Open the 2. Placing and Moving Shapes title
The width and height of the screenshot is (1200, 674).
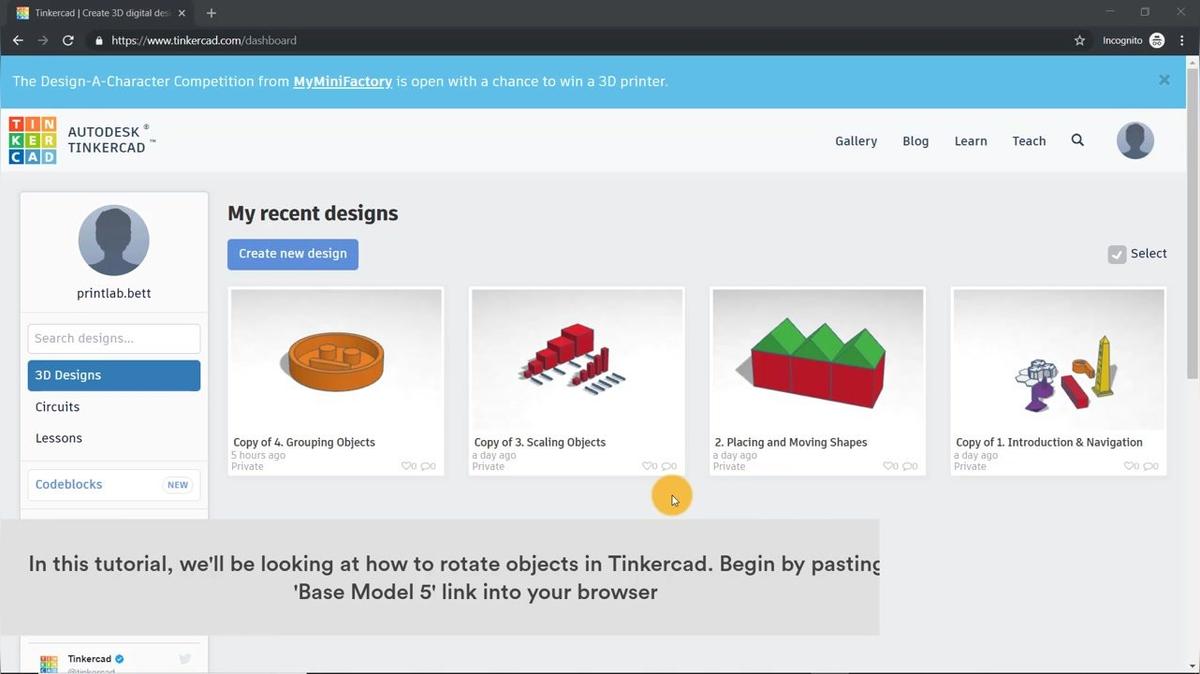(x=791, y=442)
